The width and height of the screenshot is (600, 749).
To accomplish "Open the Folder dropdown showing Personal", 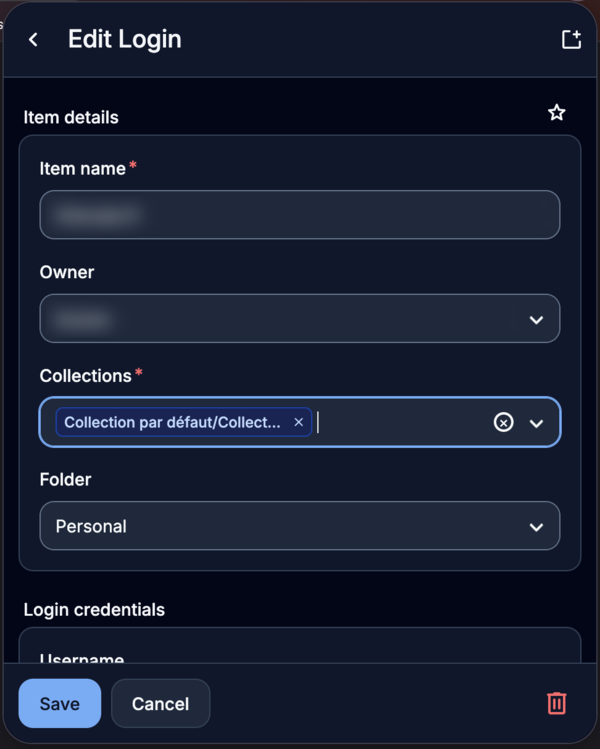I will (x=300, y=525).
